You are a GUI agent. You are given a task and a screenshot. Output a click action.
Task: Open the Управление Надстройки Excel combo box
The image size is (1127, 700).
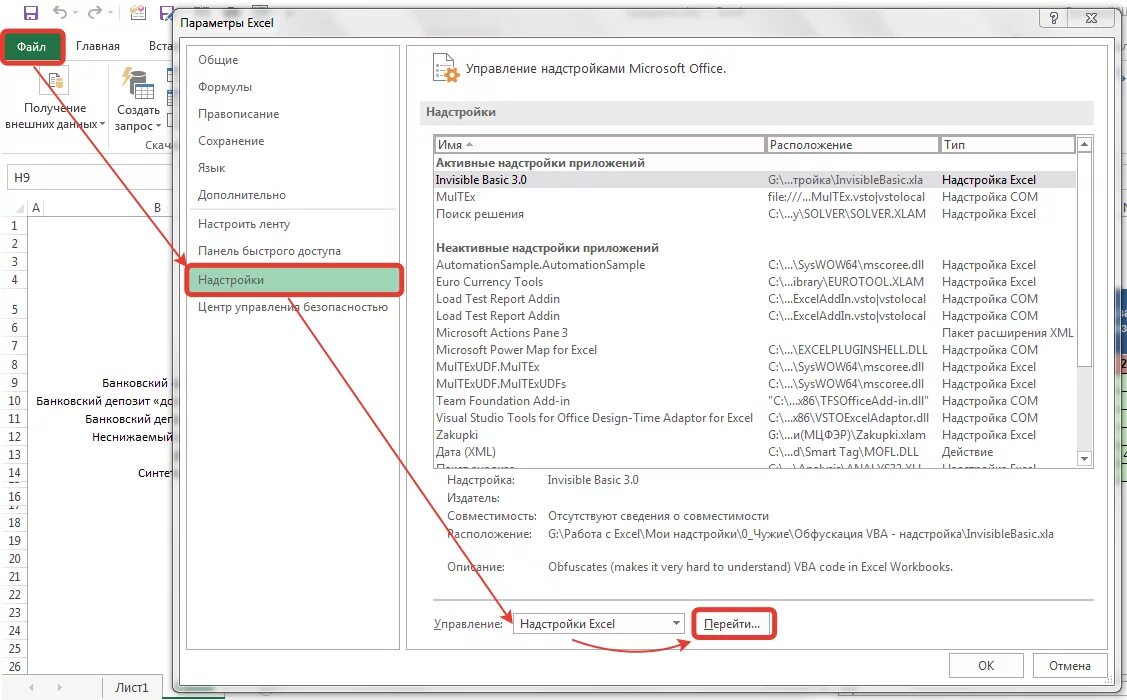598,623
